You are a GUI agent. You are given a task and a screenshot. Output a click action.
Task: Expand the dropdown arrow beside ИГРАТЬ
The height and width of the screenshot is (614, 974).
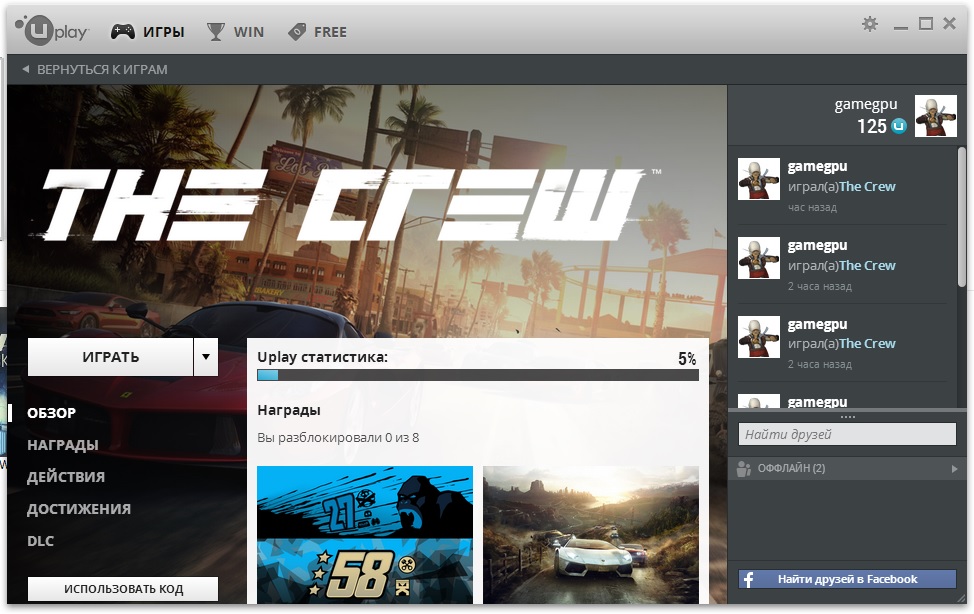[x=206, y=357]
